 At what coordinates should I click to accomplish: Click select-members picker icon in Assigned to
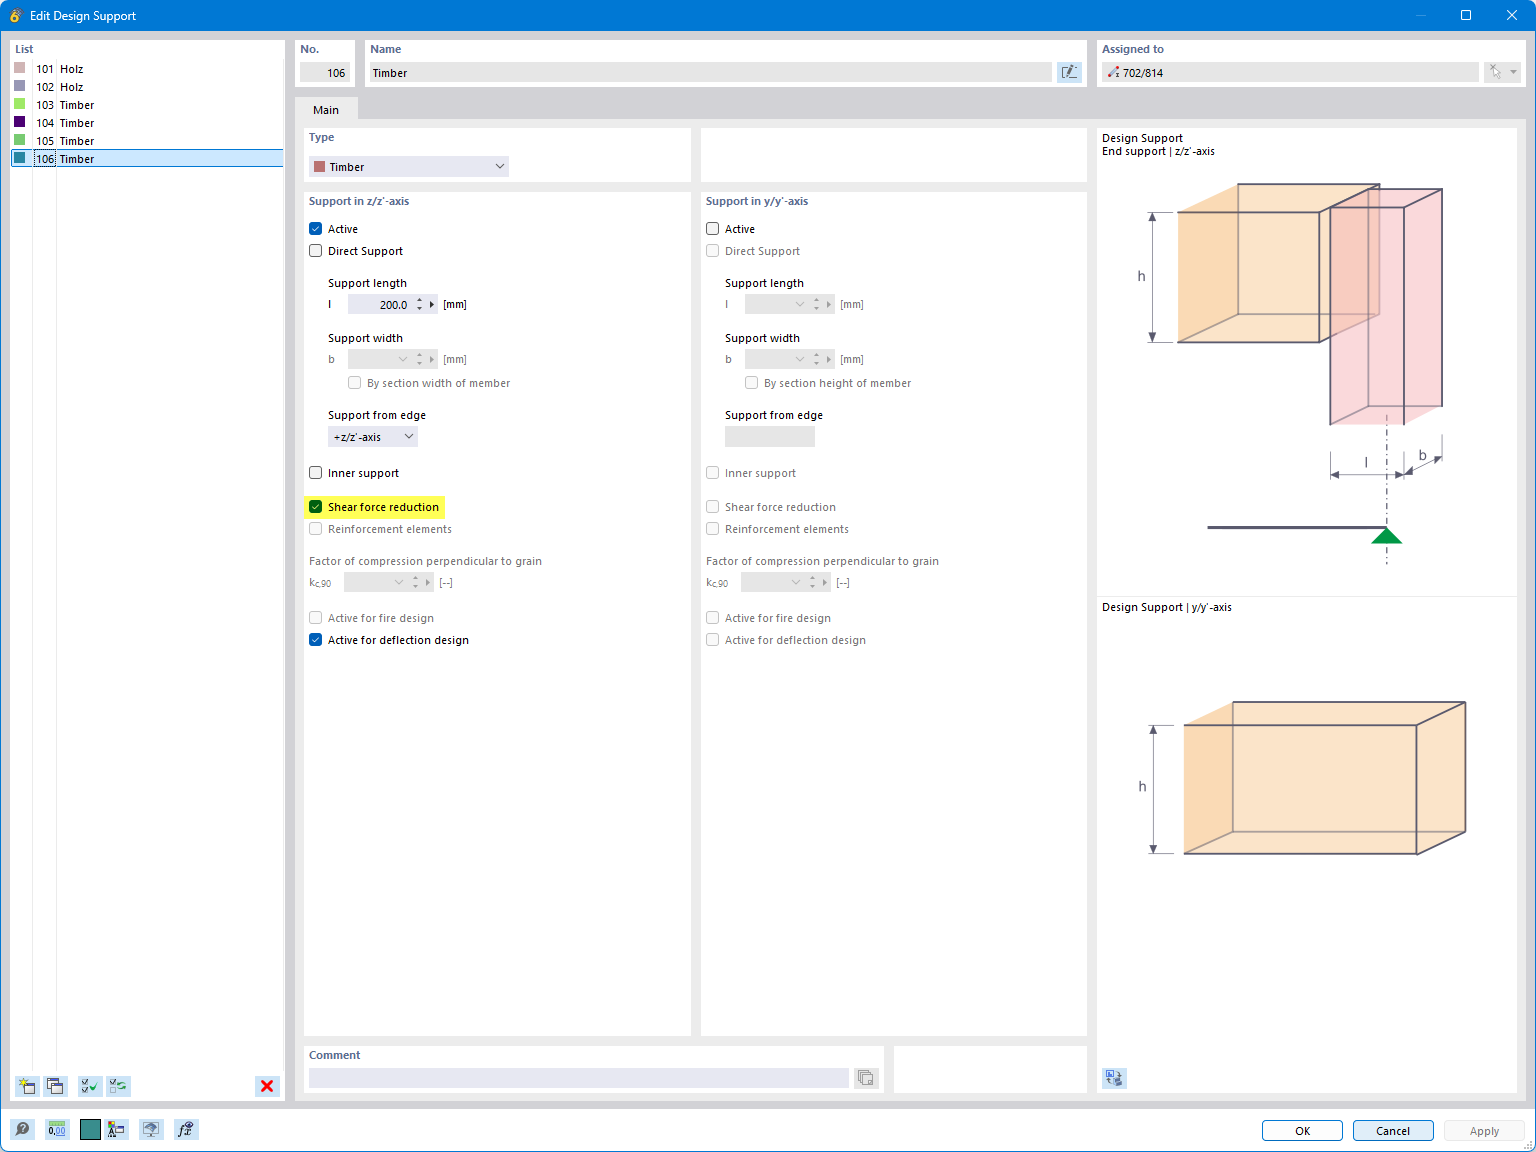[x=1495, y=72]
